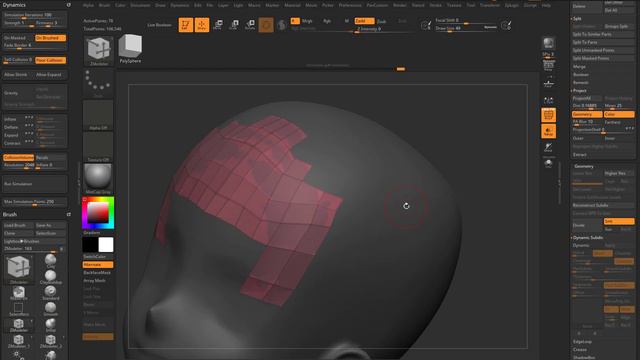Click the Divide button
640x360 pixels.
point(586,225)
